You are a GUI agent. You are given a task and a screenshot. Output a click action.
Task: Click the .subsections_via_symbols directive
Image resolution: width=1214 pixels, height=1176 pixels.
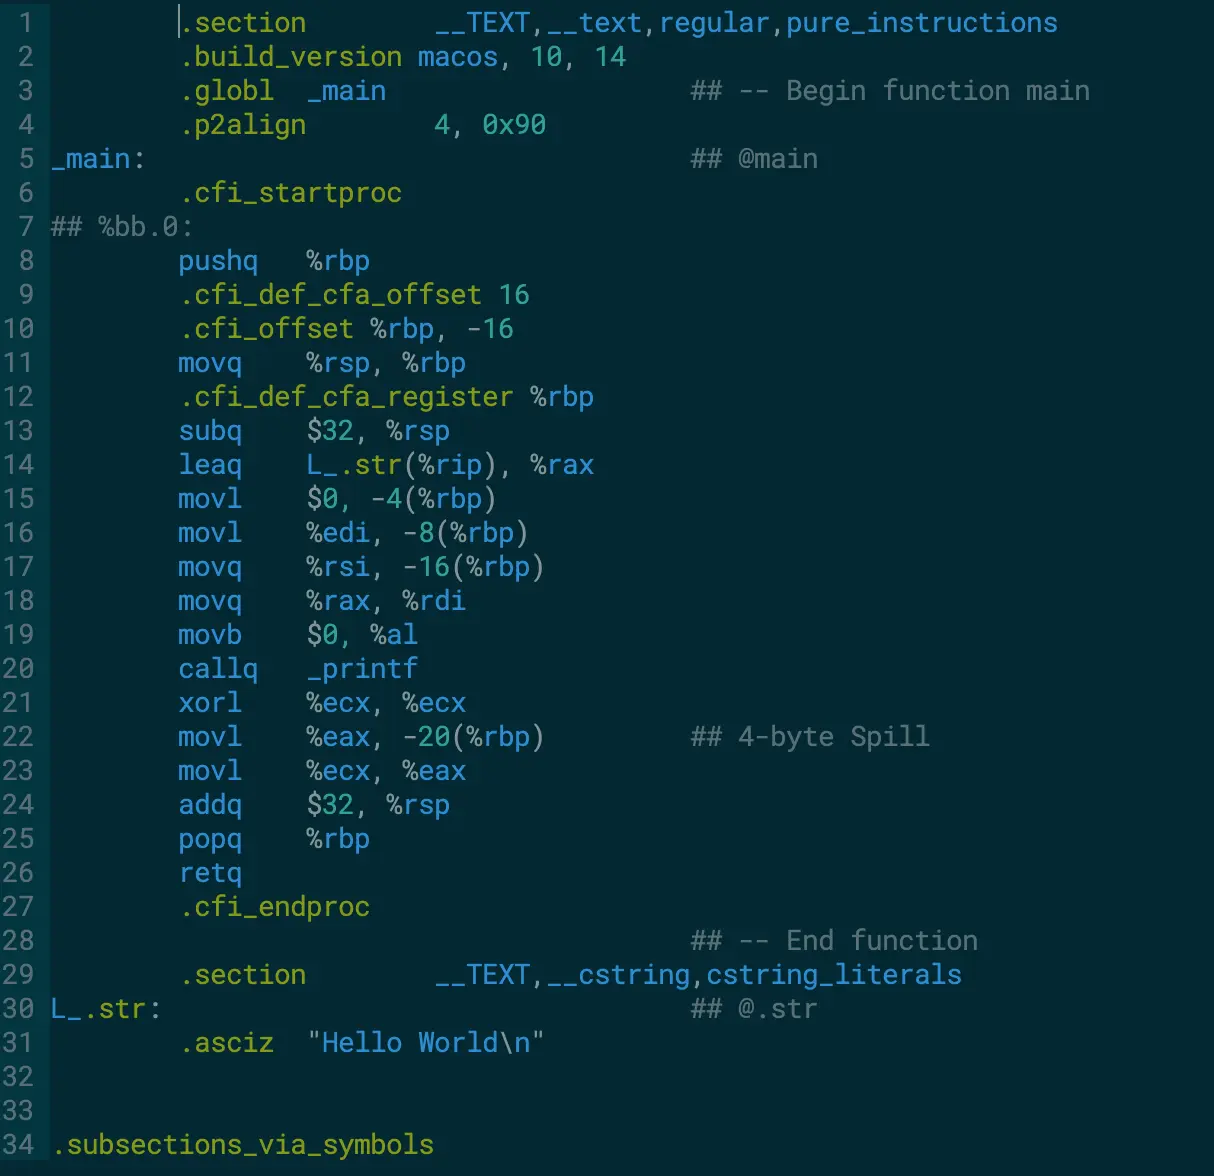click(244, 1145)
